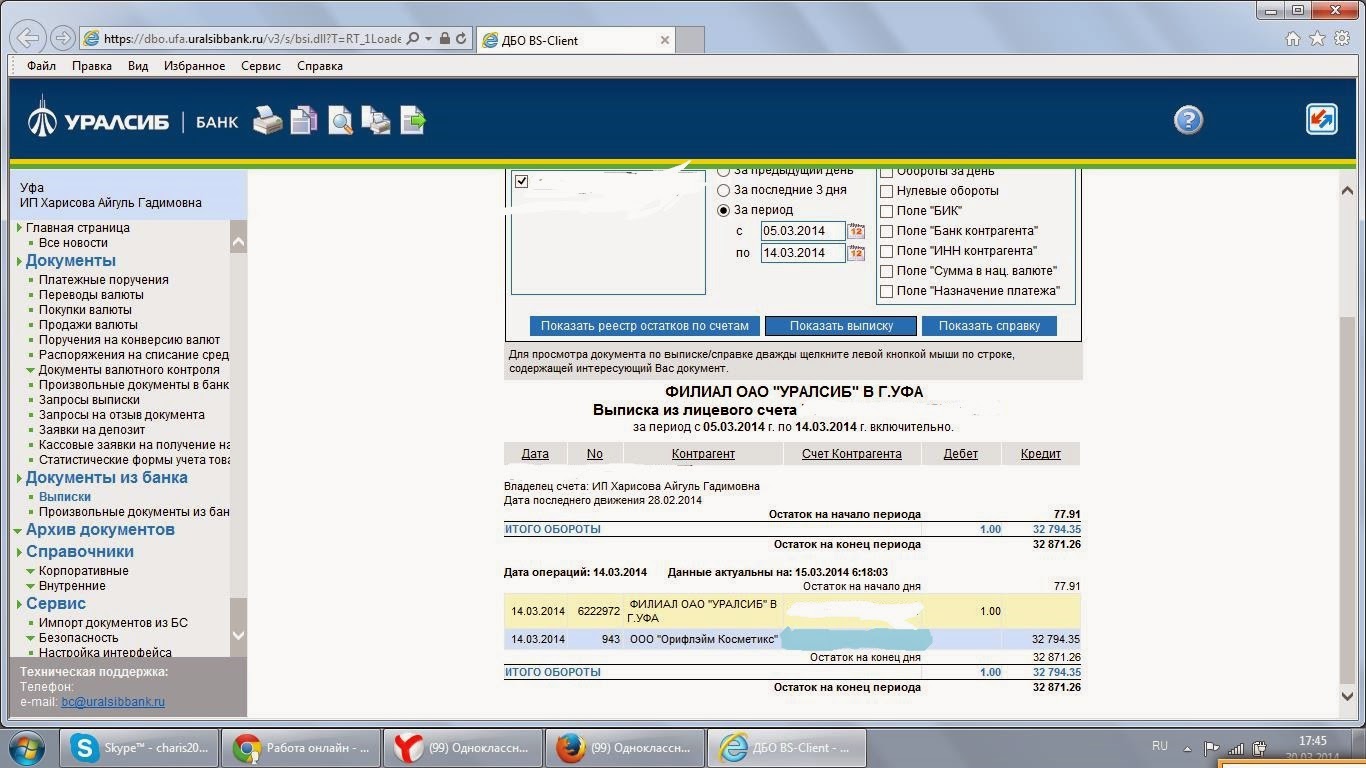Enable the Поле "Банк контрагента" checkbox

[886, 231]
